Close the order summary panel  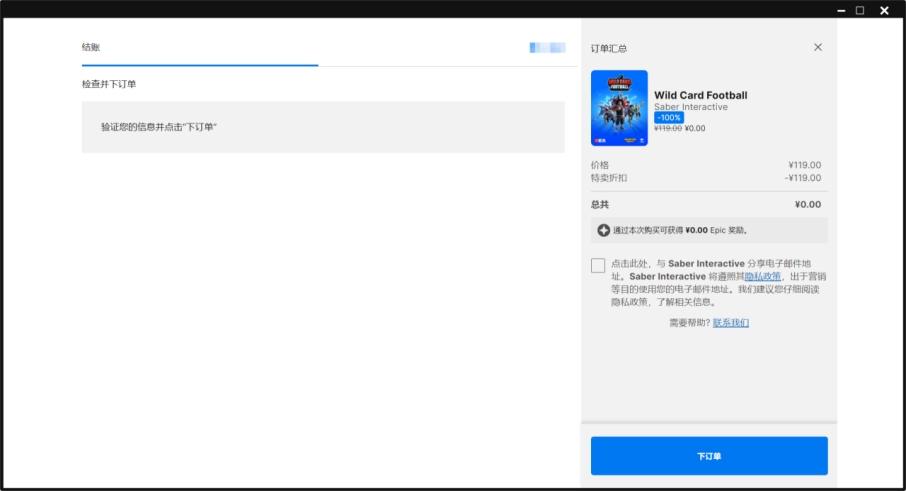pos(818,47)
